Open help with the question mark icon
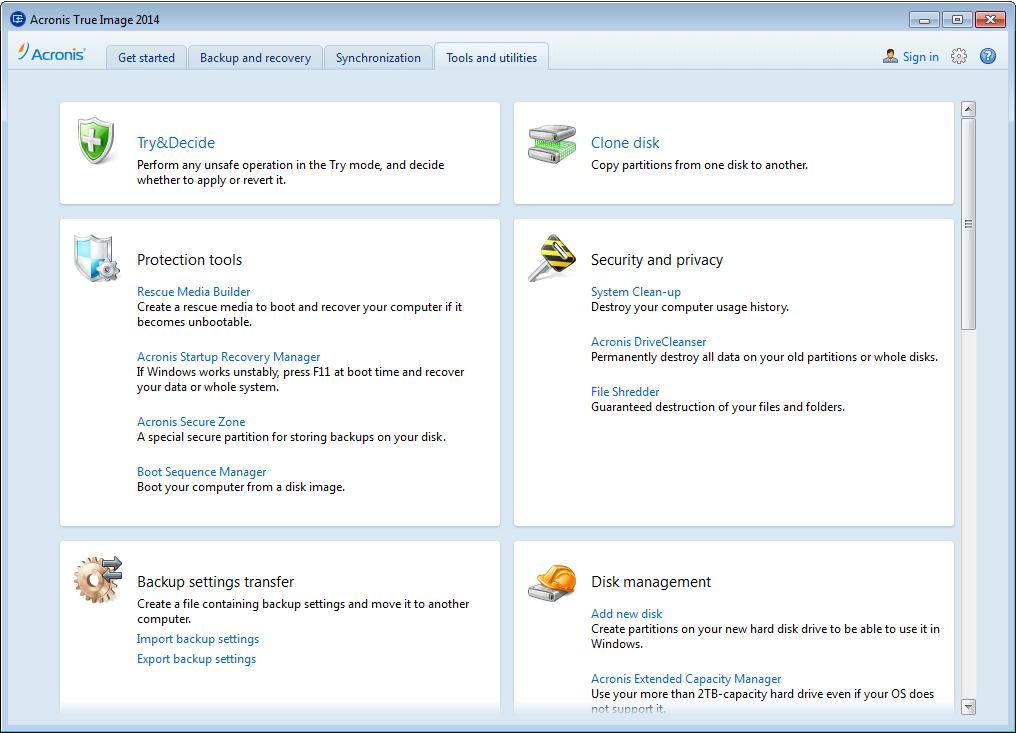 pyautogui.click(x=988, y=57)
